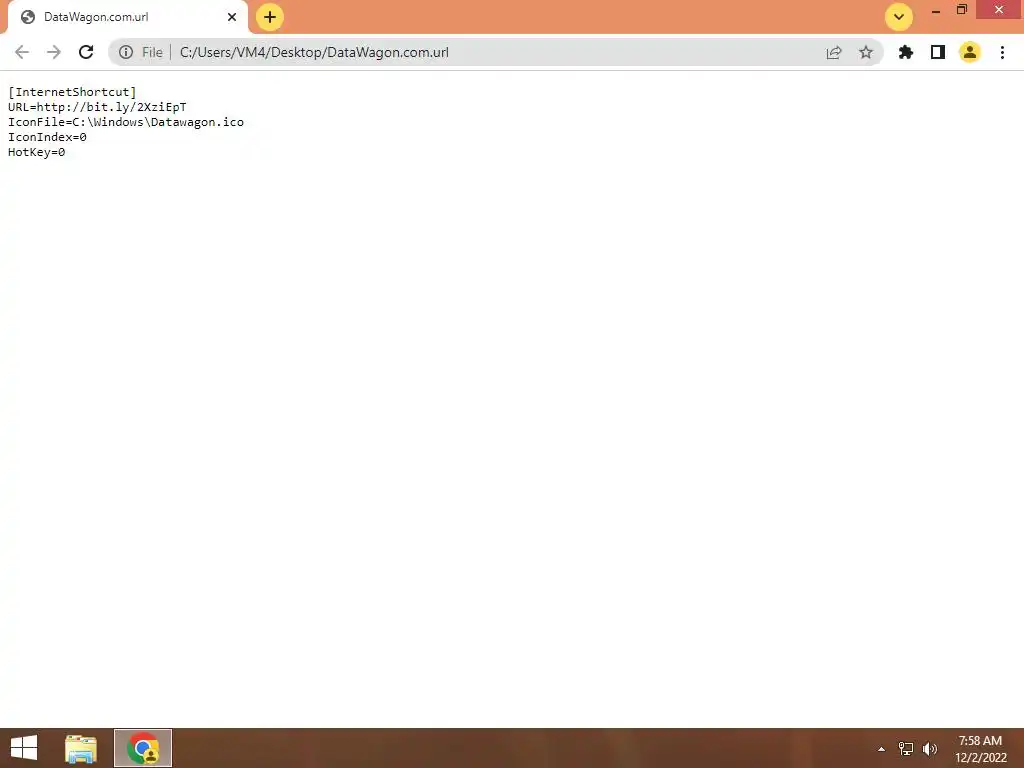Screen dimensions: 1024x768
Task: Open a new tab with plus button
Action: coord(270,17)
